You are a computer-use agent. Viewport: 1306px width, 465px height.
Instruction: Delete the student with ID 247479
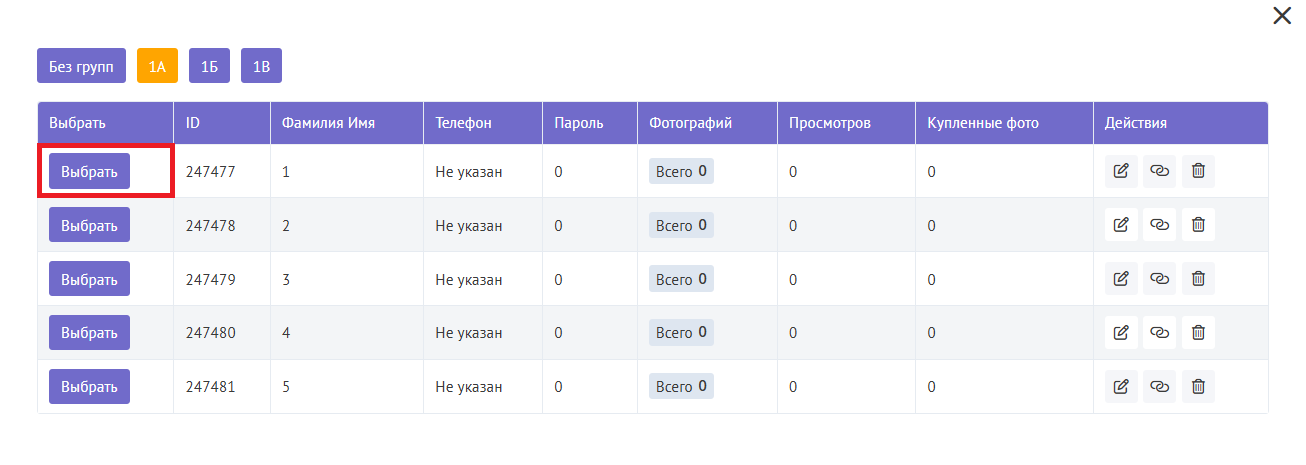(1198, 279)
